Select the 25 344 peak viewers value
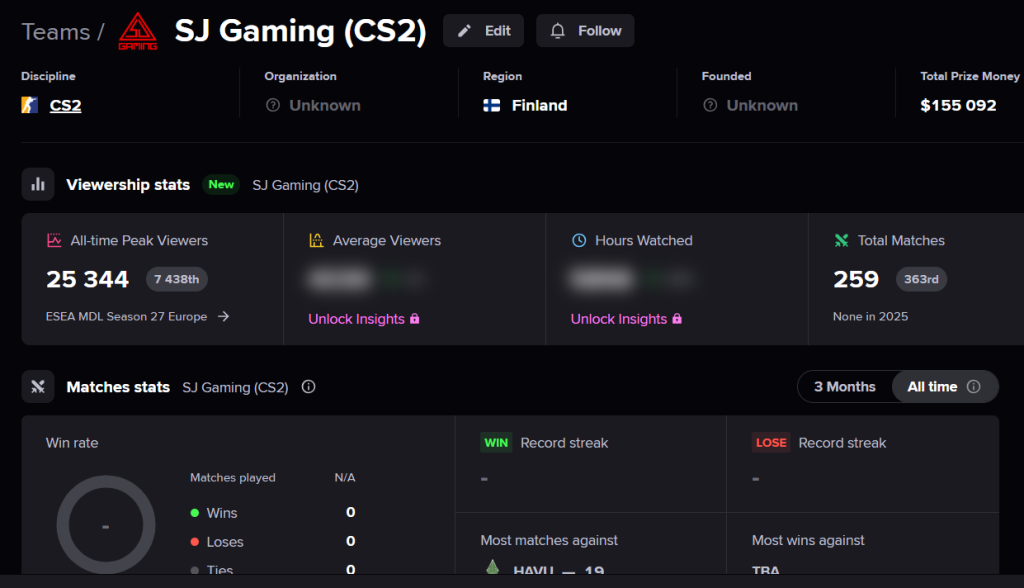 coord(88,280)
